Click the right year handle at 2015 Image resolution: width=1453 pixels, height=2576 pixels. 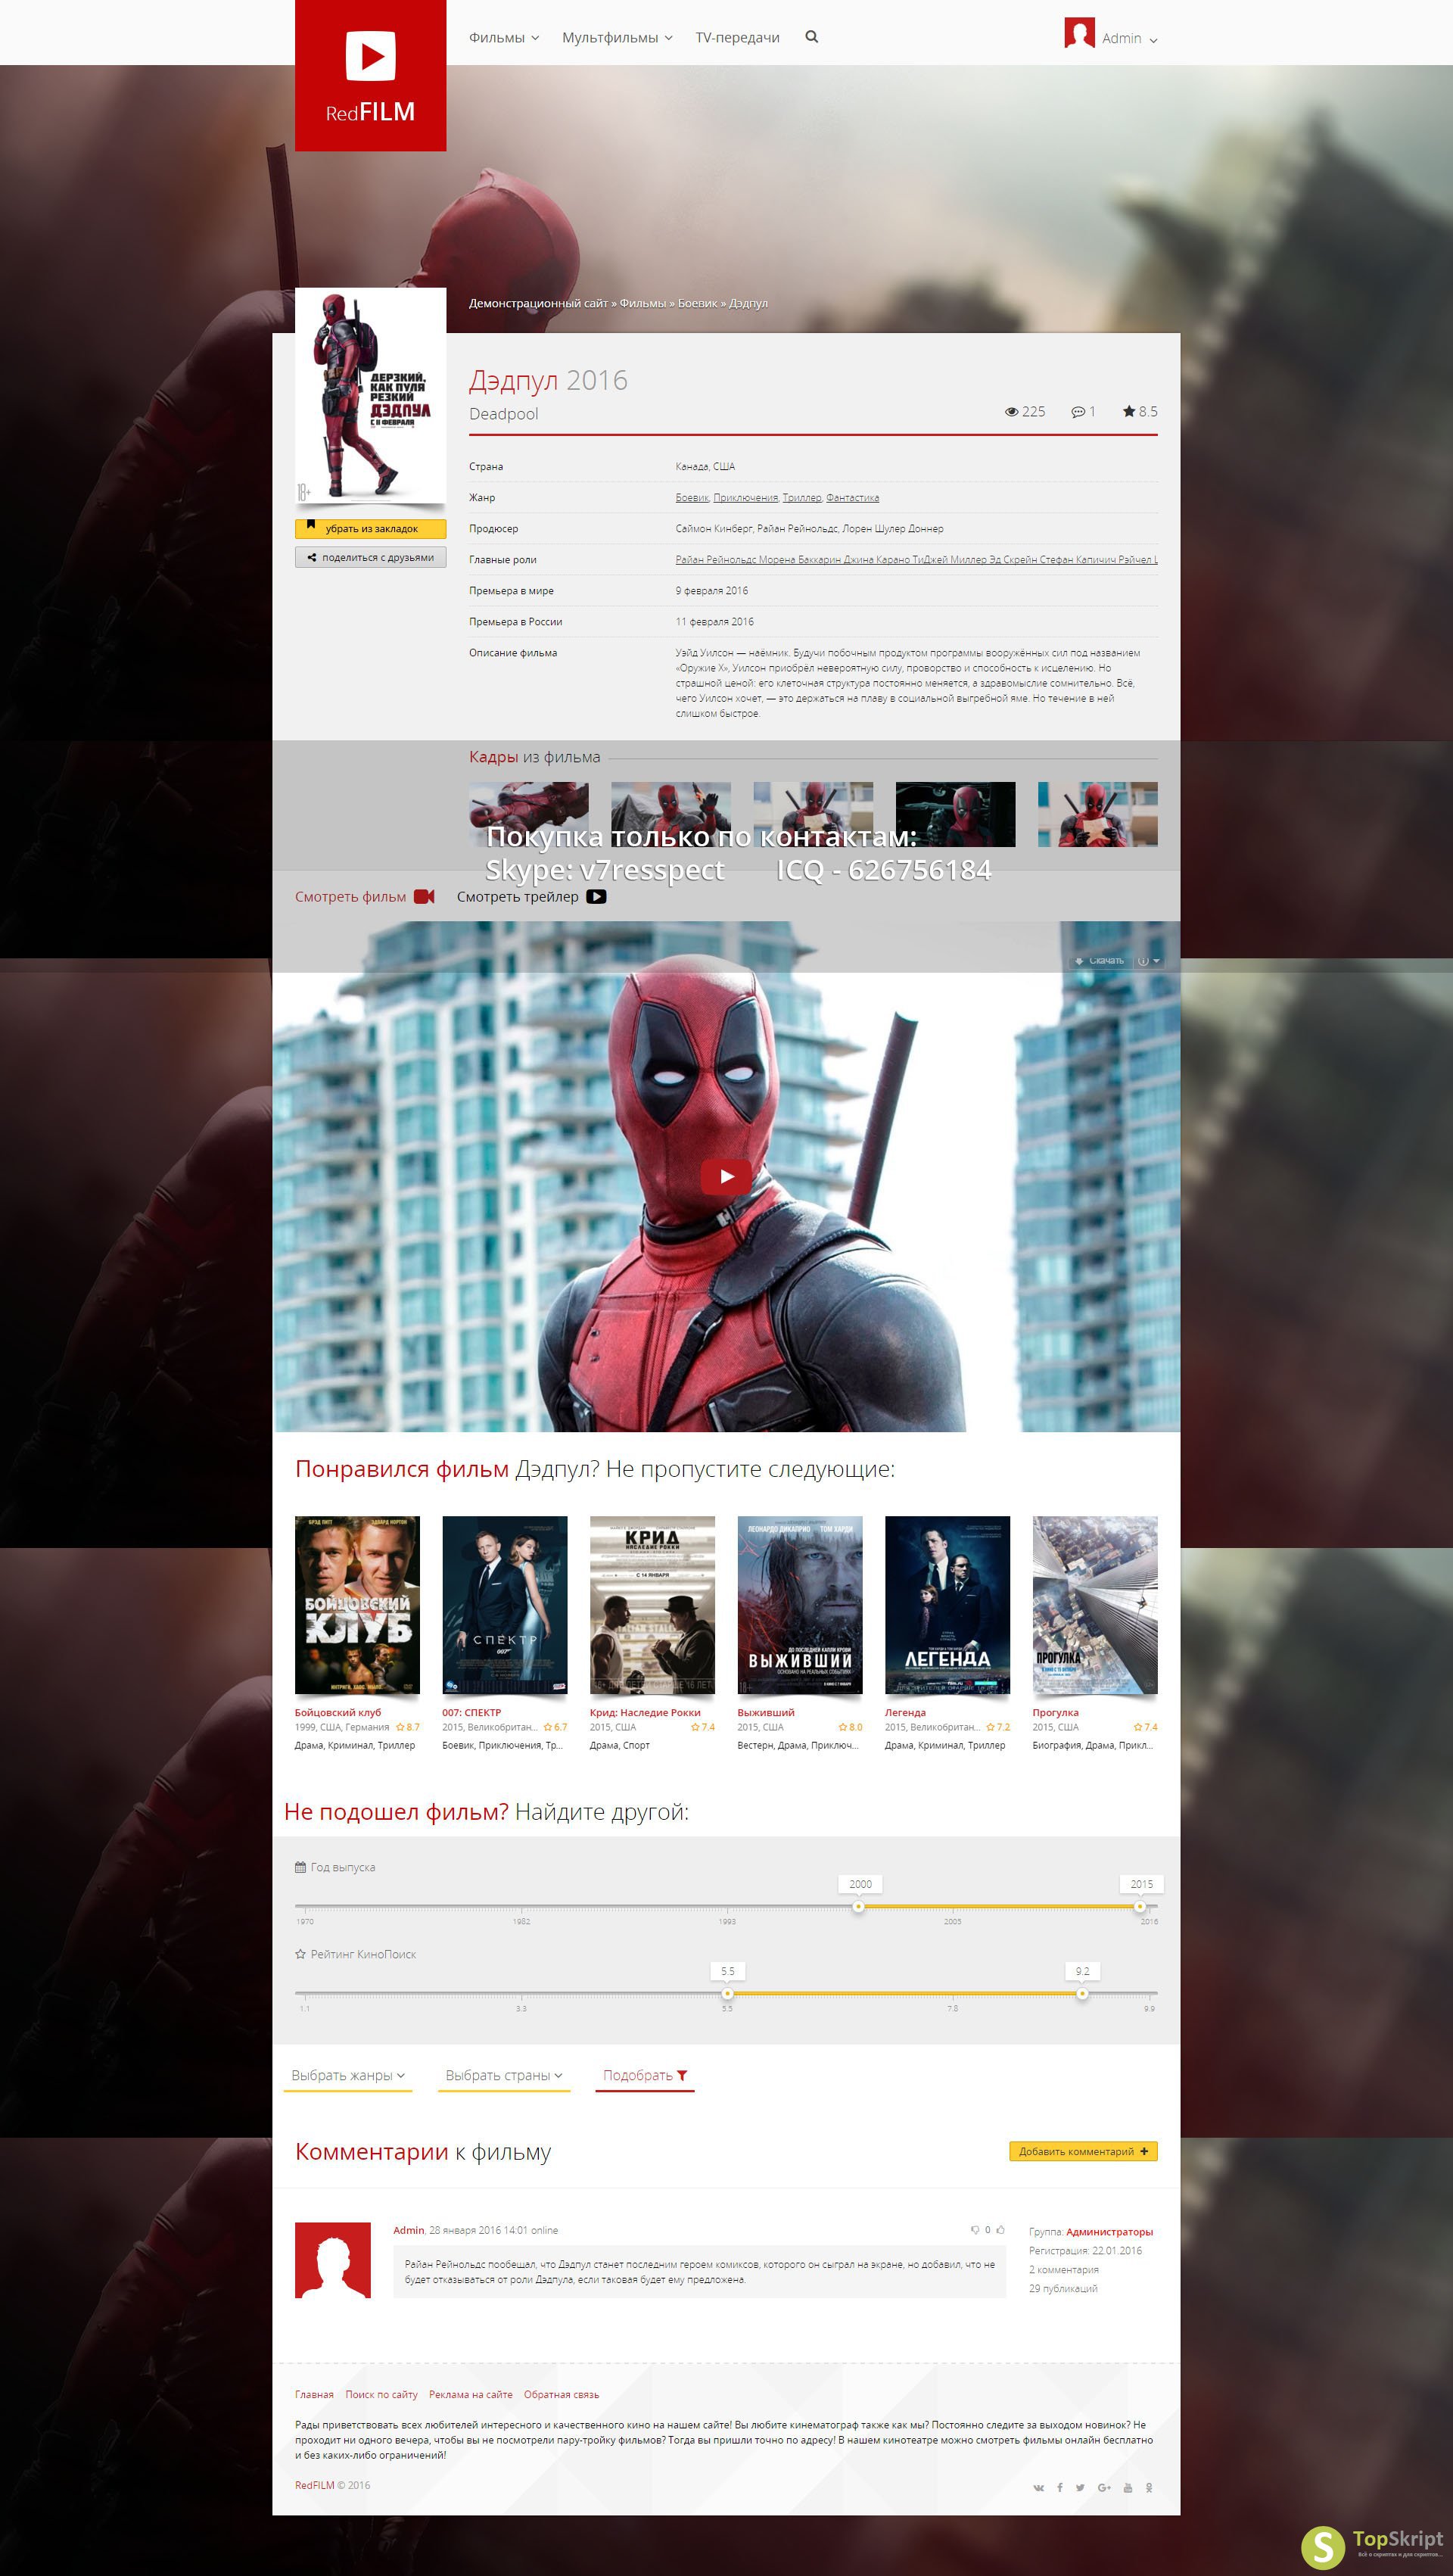(1140, 1906)
